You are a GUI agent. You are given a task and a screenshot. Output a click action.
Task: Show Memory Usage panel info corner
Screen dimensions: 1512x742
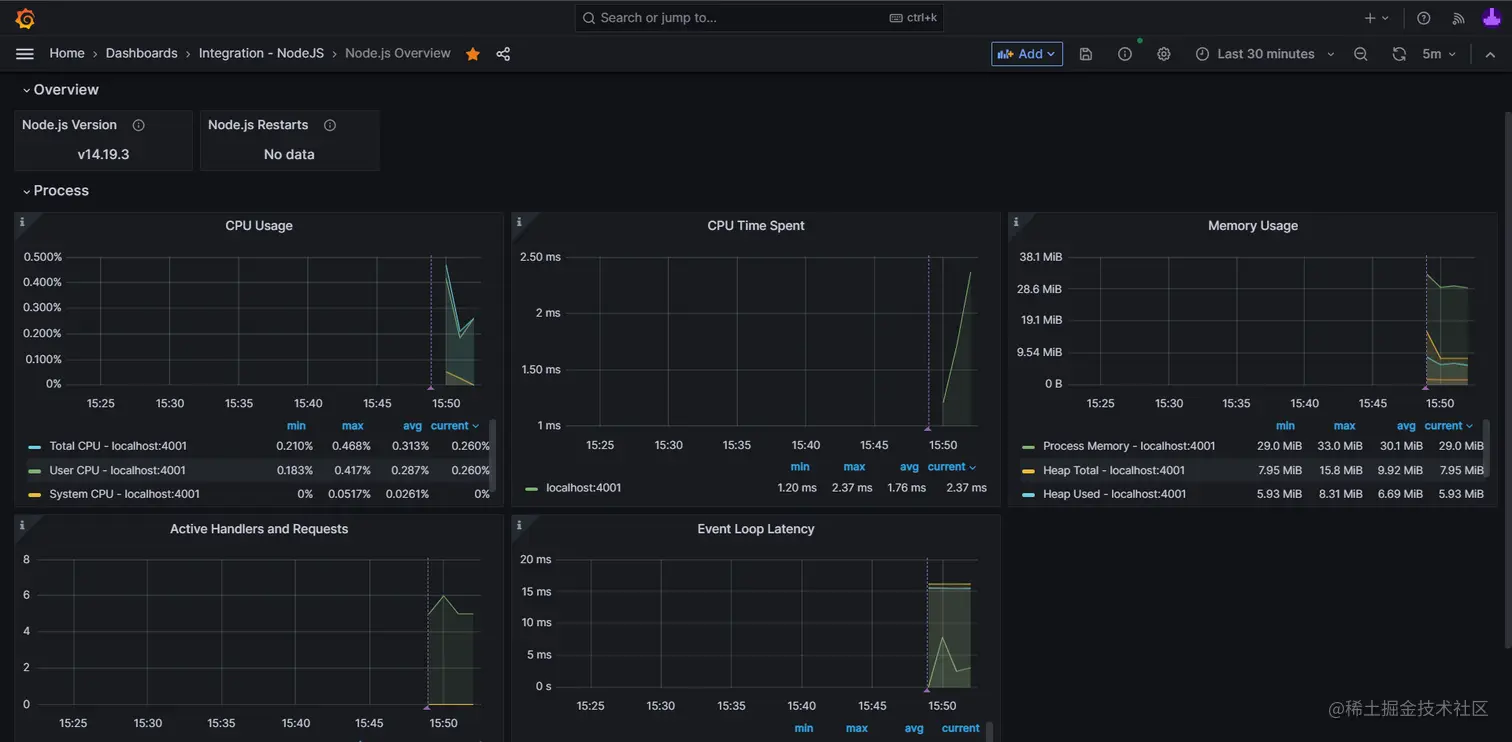(x=1016, y=222)
